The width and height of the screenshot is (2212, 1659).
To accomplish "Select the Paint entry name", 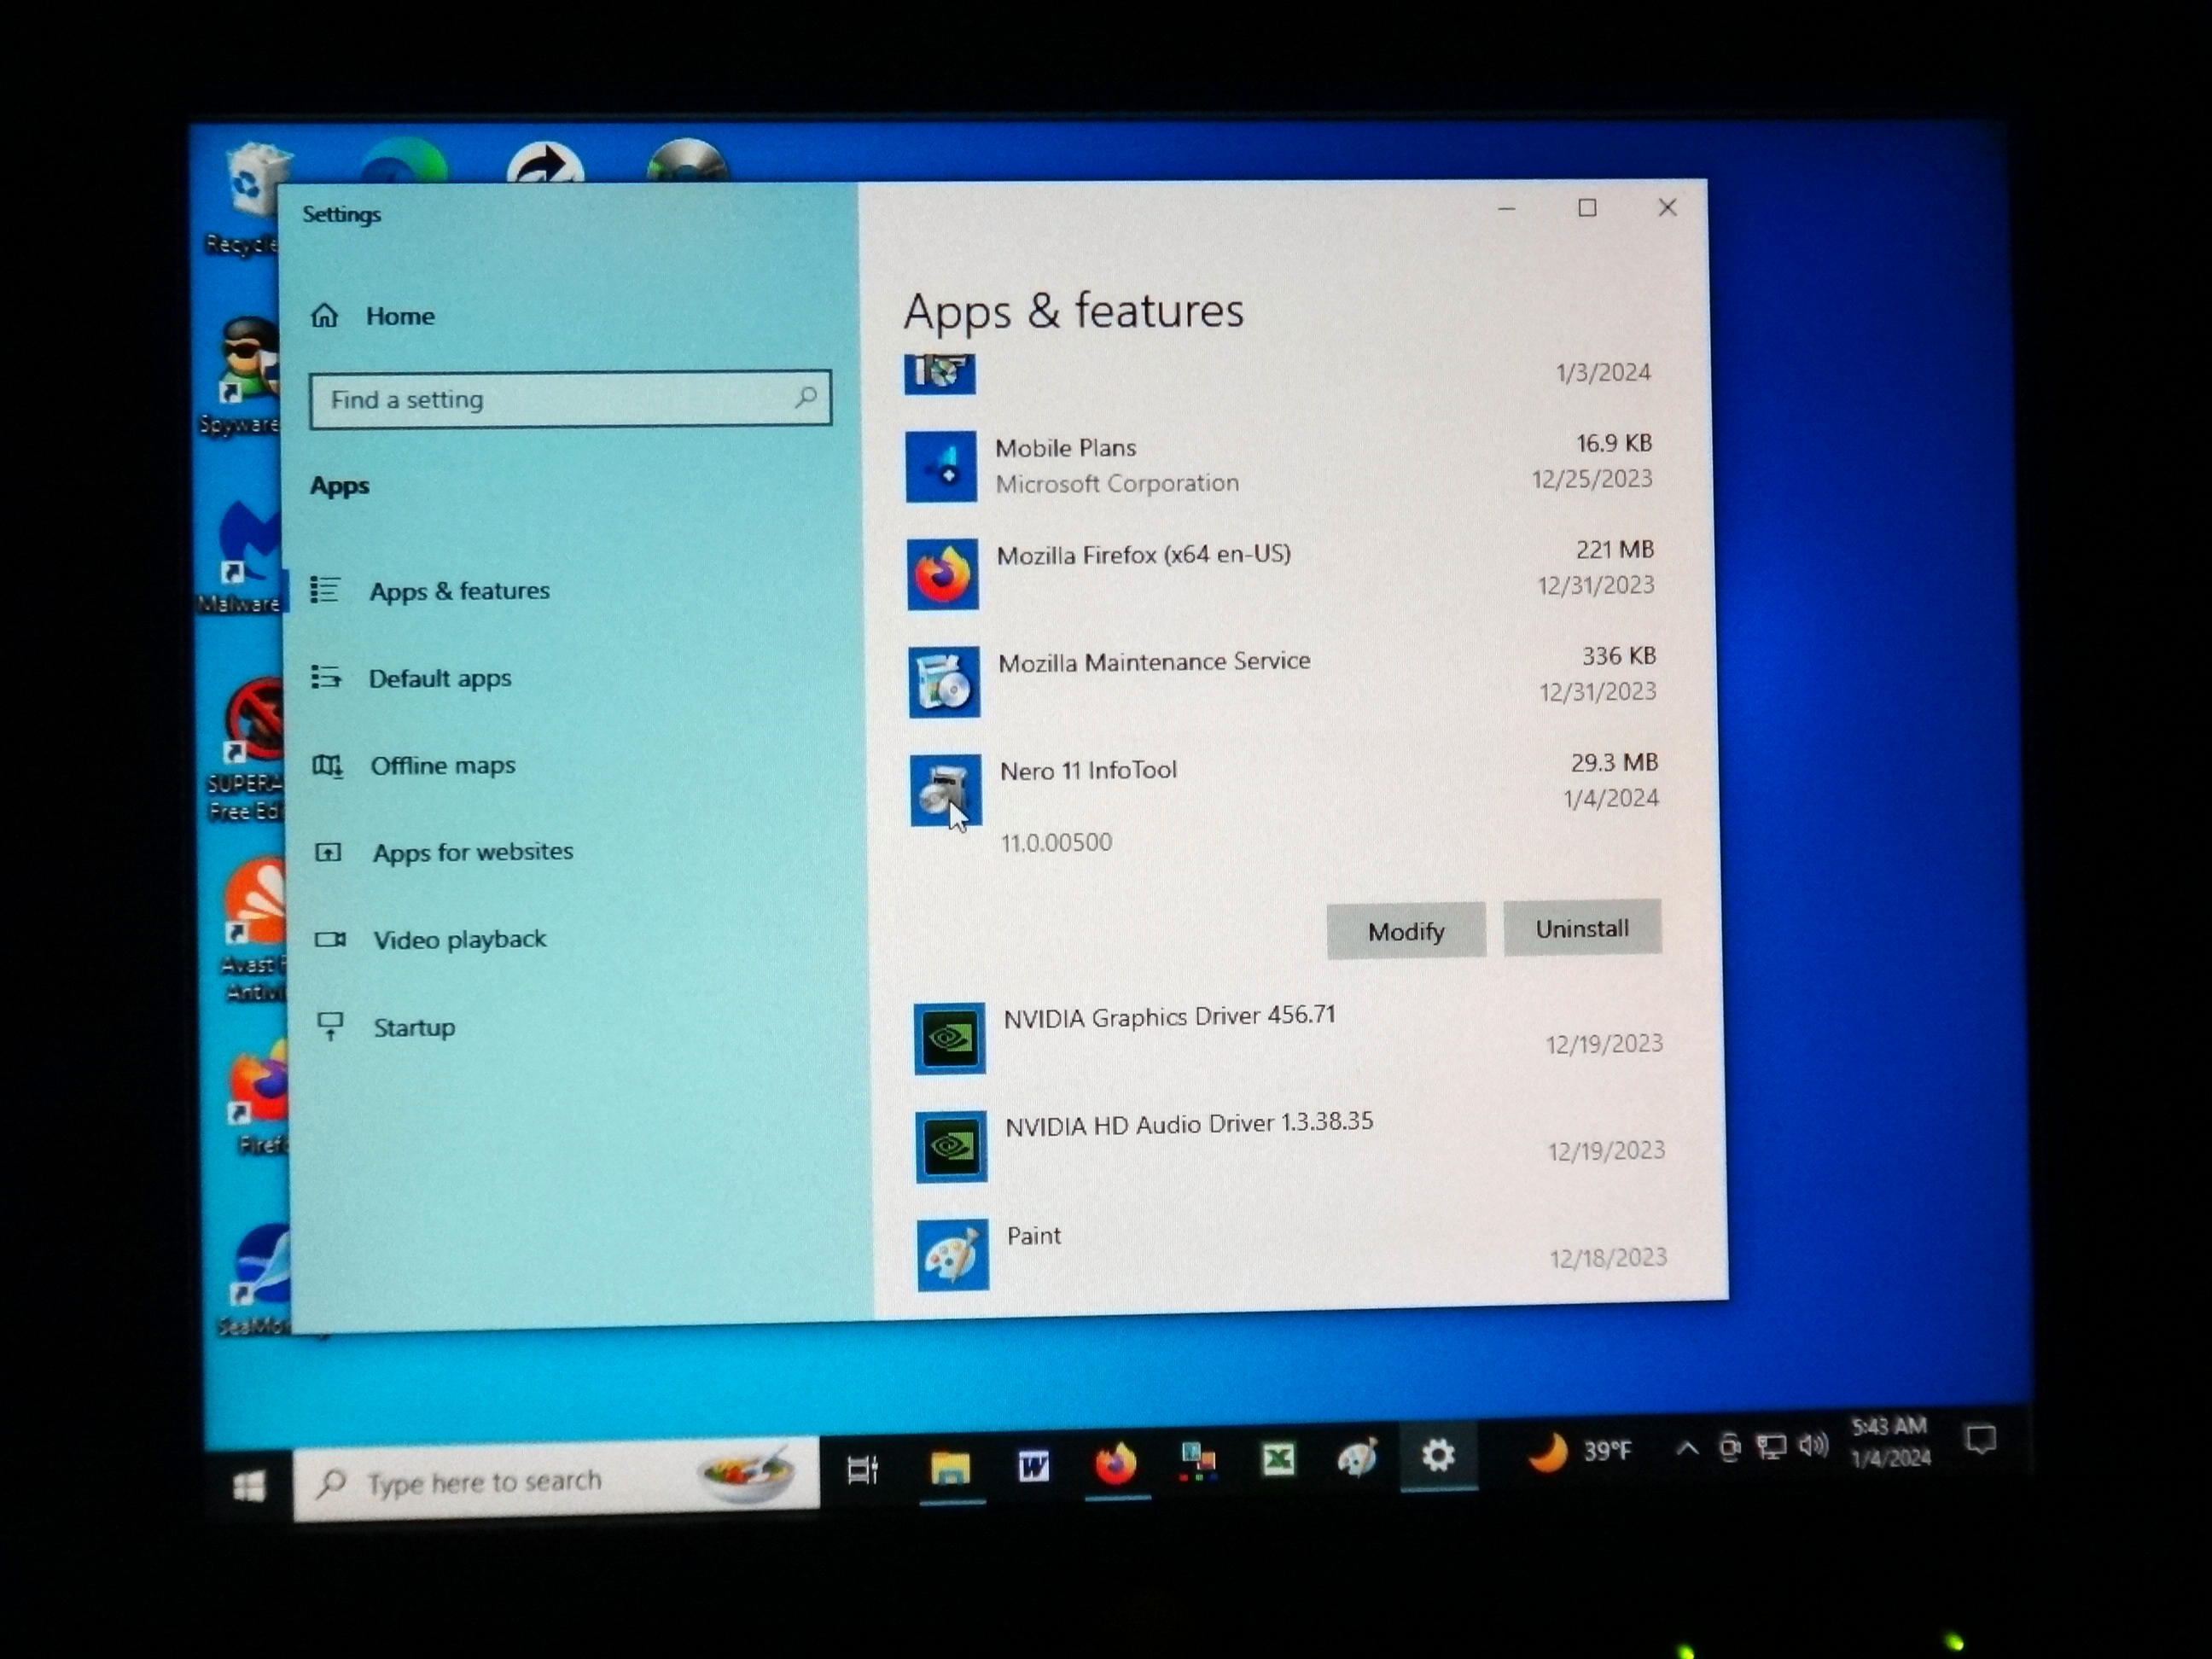I will tap(1034, 1236).
